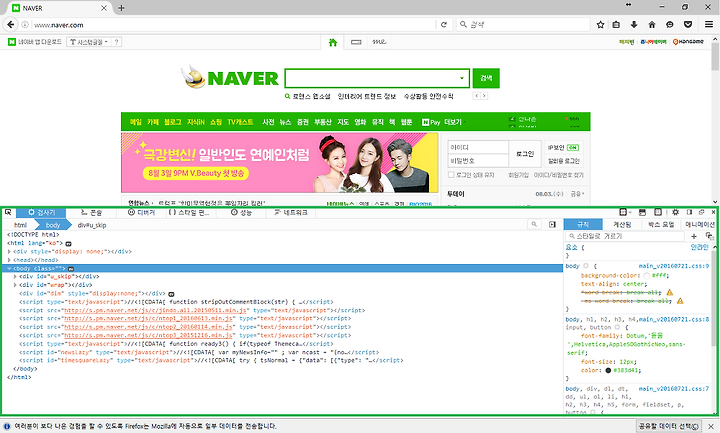Expand the div style display none node

[9, 252]
